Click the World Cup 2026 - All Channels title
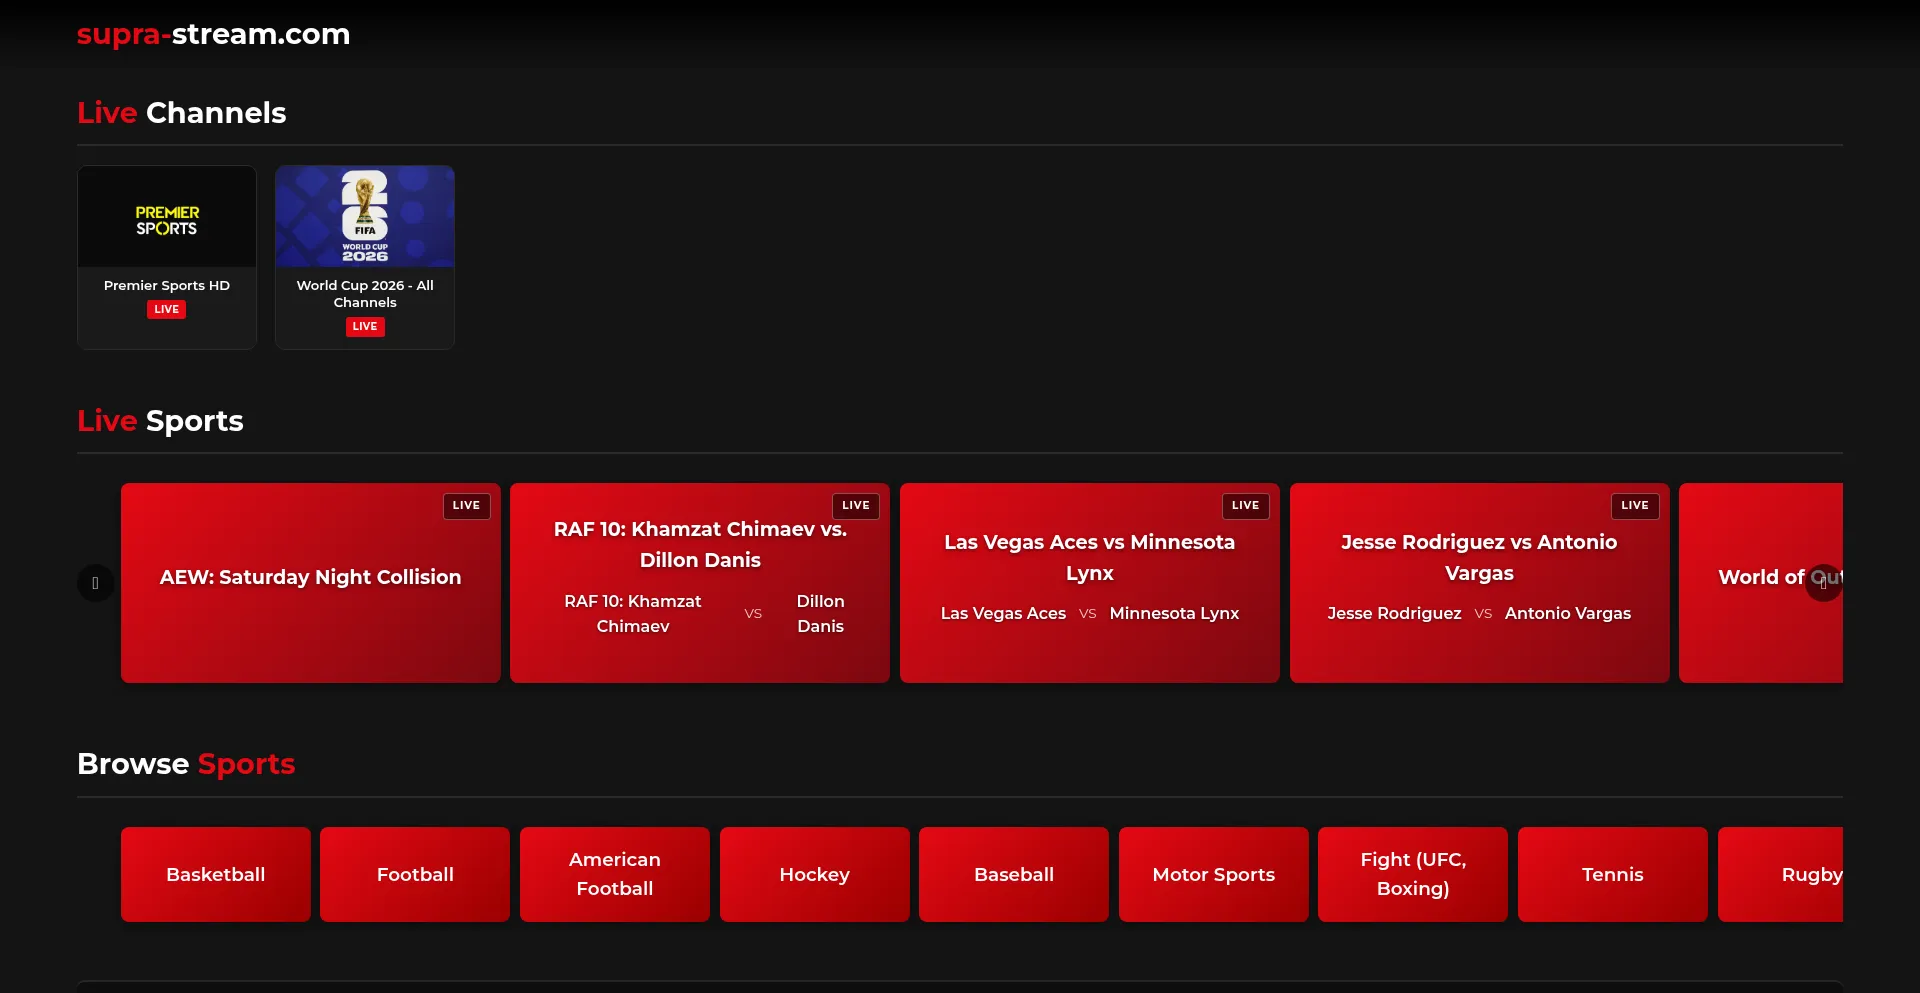This screenshot has width=1920, height=993. 365,294
